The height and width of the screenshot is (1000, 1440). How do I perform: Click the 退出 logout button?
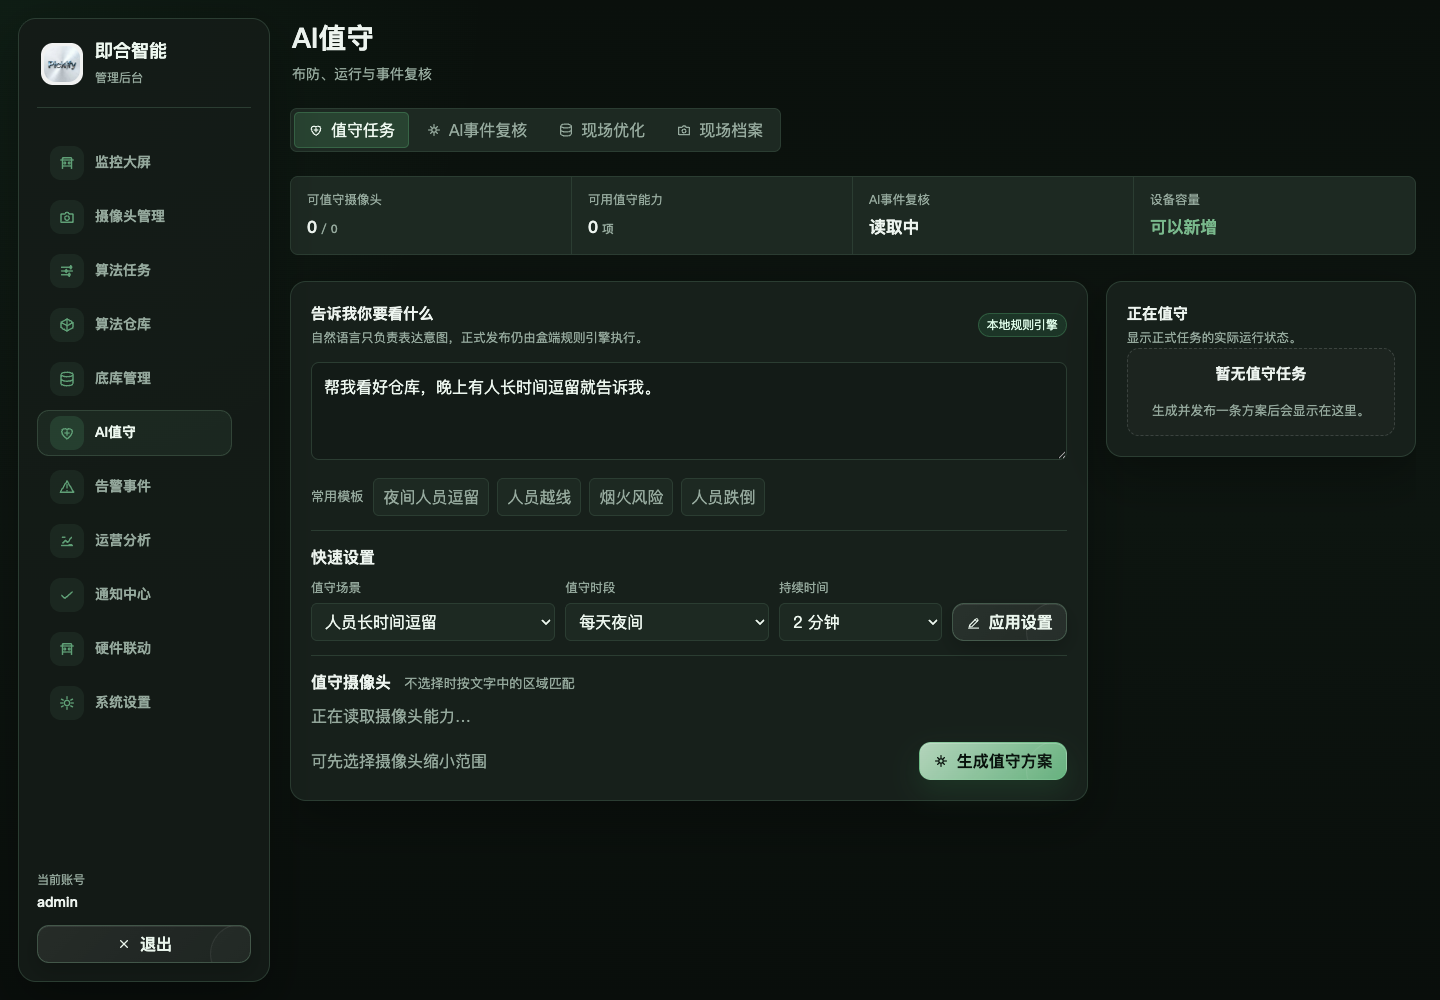point(144,944)
